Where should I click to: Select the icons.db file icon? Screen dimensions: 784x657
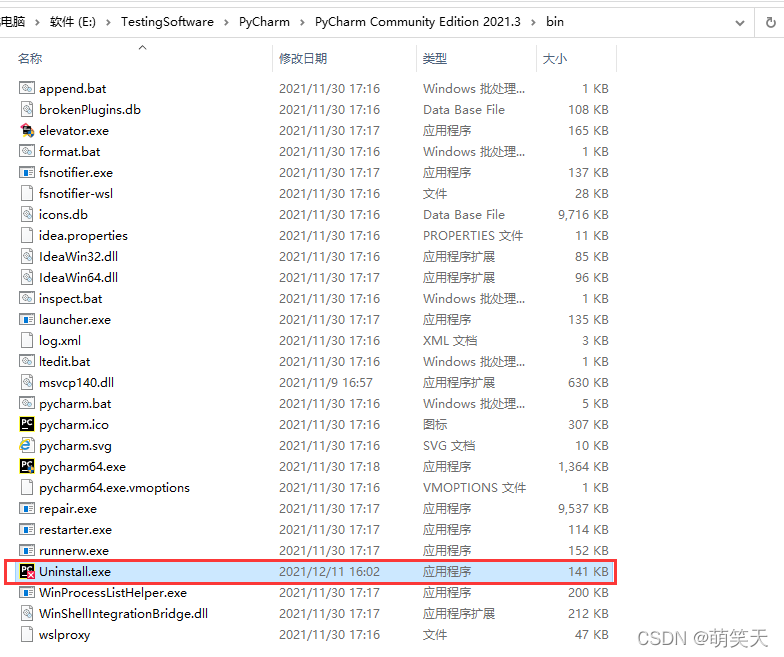click(x=27, y=214)
